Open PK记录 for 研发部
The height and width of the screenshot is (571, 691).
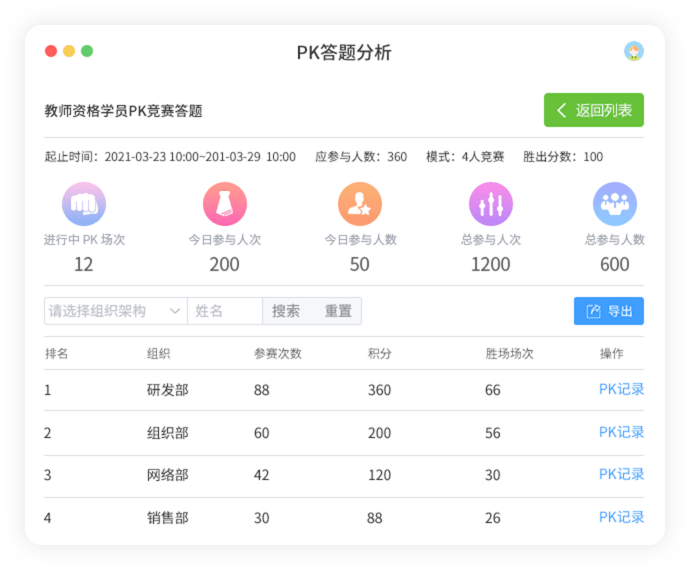621,390
